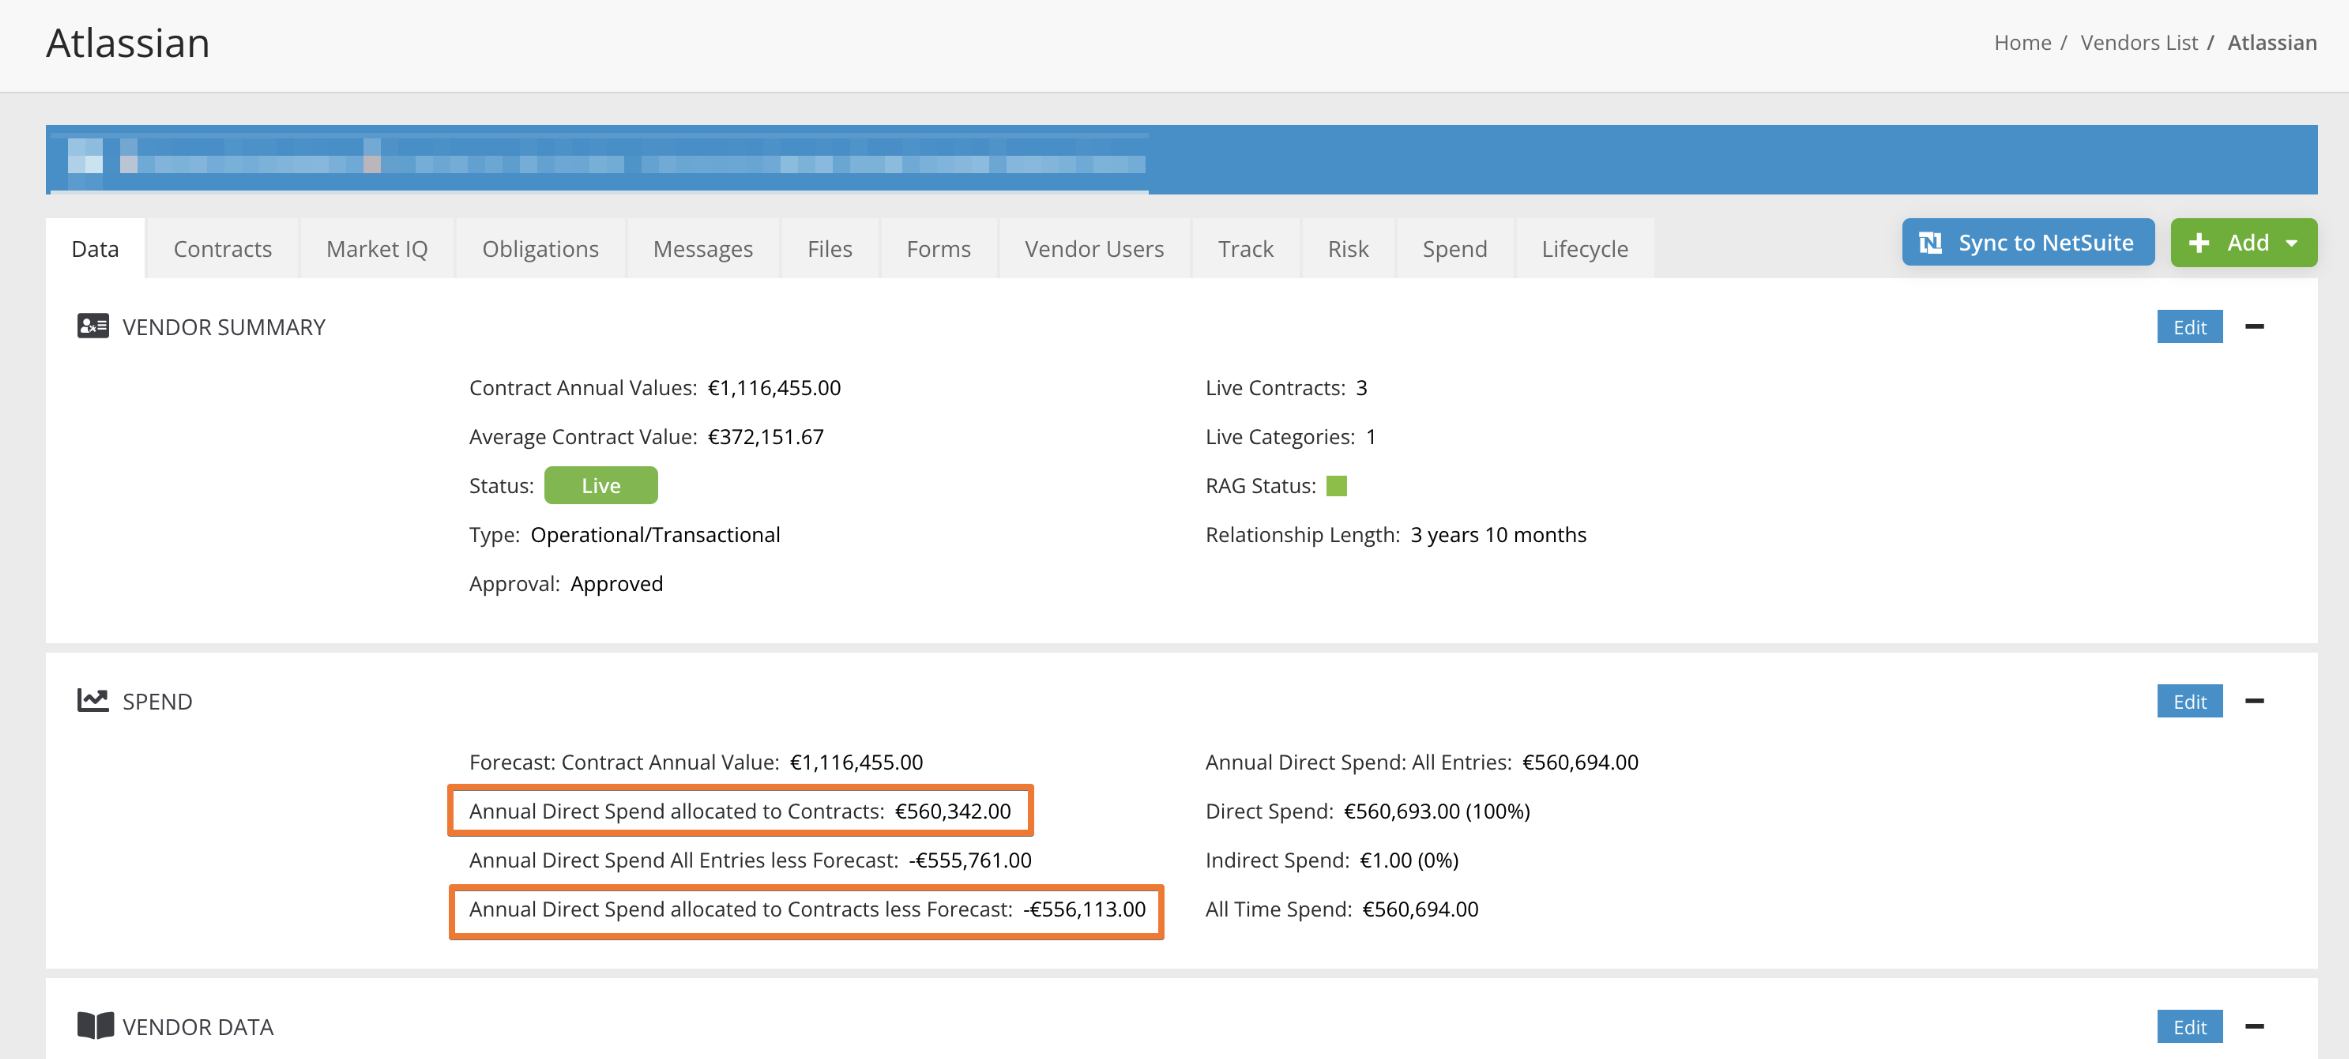Click Forecast Contract Annual Value amount
The image size is (2349, 1059).
tap(856, 762)
